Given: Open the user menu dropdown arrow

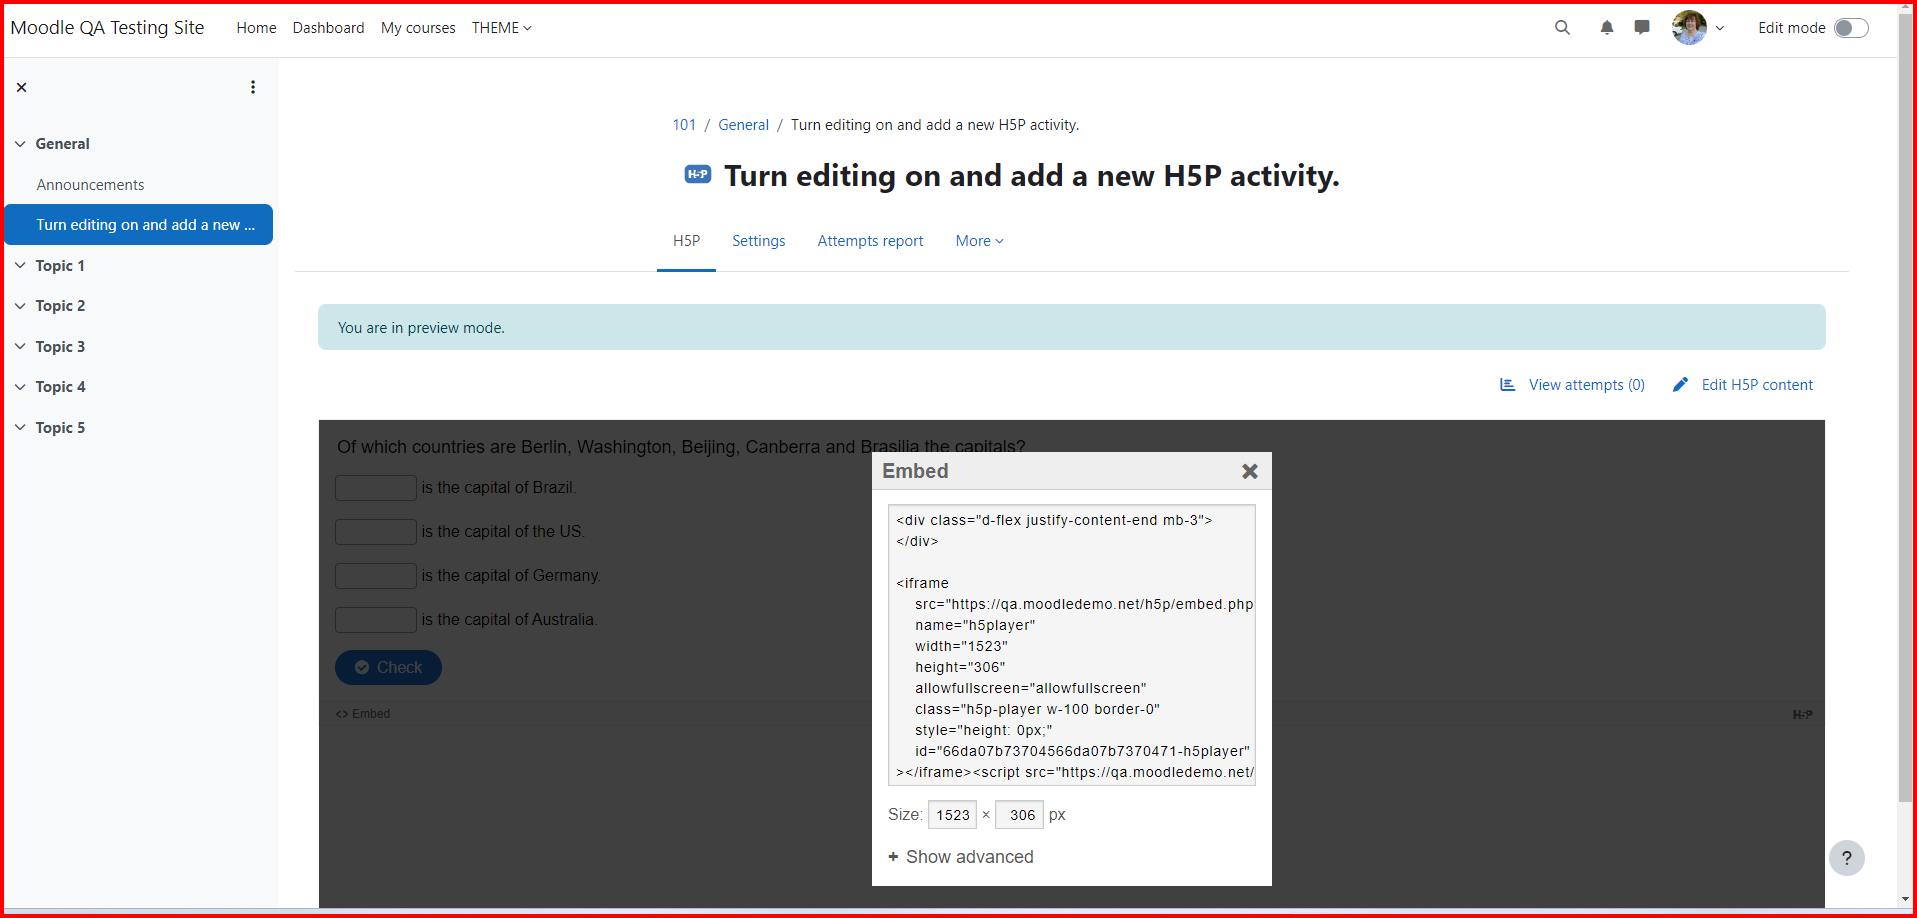Looking at the screenshot, I should [x=1720, y=28].
